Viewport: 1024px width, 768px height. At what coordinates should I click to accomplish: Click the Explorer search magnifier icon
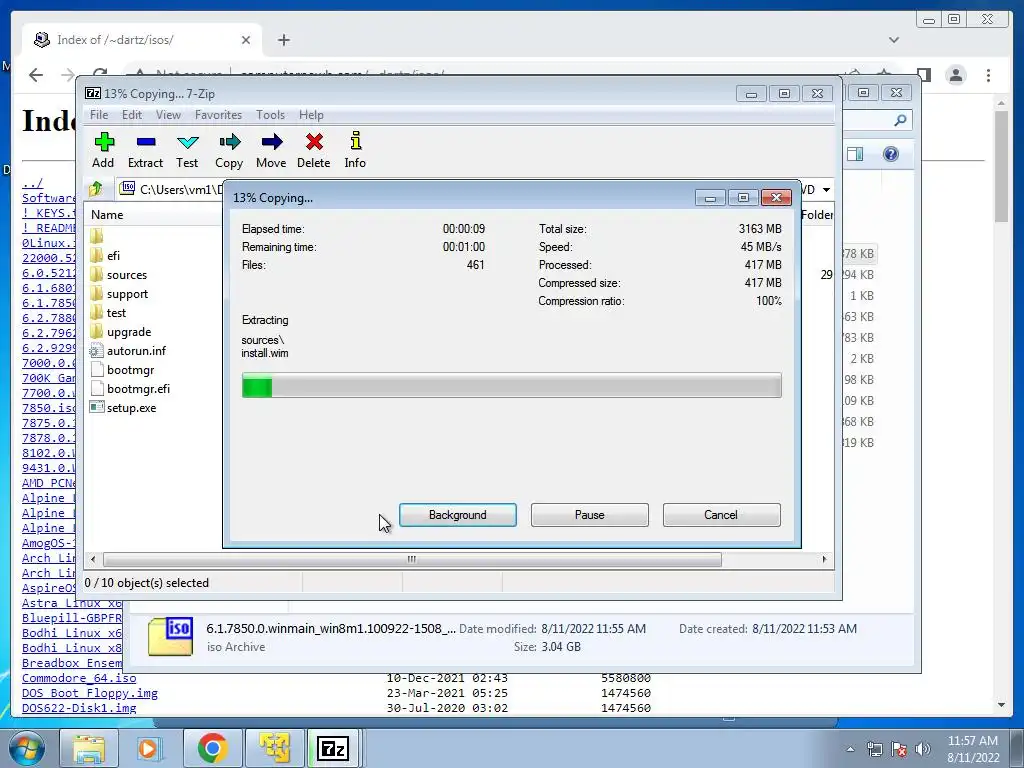(900, 120)
